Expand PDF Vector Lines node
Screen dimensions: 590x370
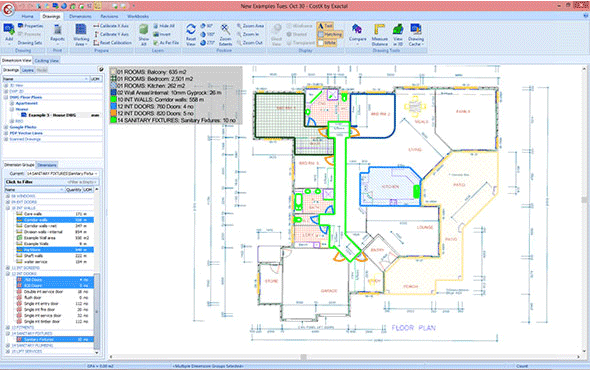tap(6, 133)
